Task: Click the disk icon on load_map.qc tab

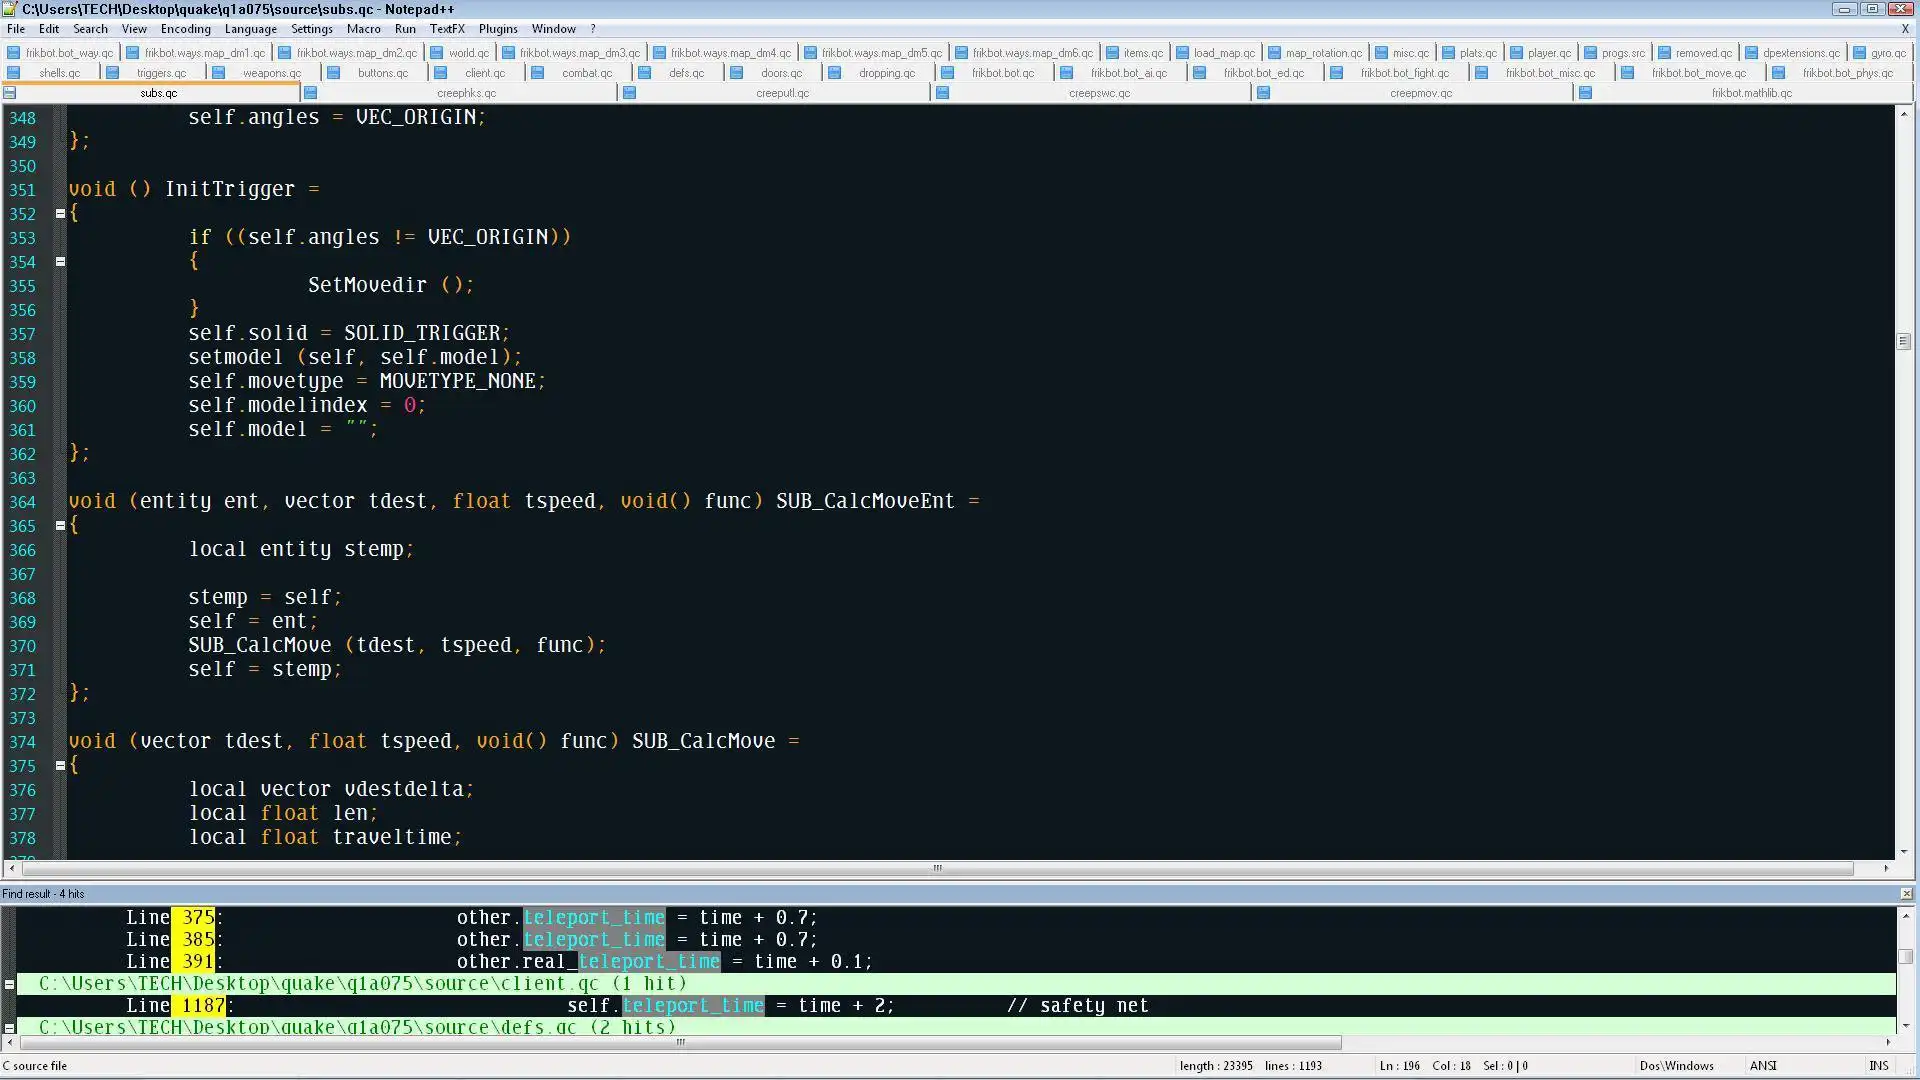Action: click(x=1182, y=53)
